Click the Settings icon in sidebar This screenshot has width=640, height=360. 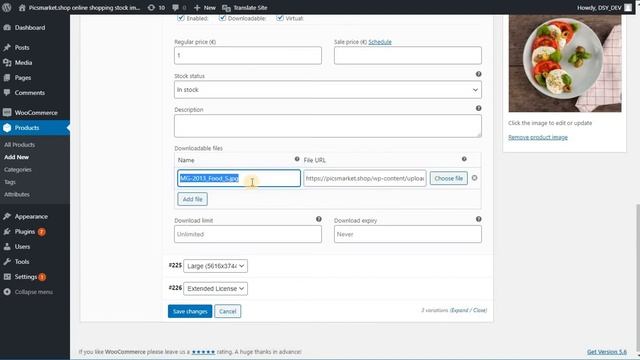tap(7, 277)
